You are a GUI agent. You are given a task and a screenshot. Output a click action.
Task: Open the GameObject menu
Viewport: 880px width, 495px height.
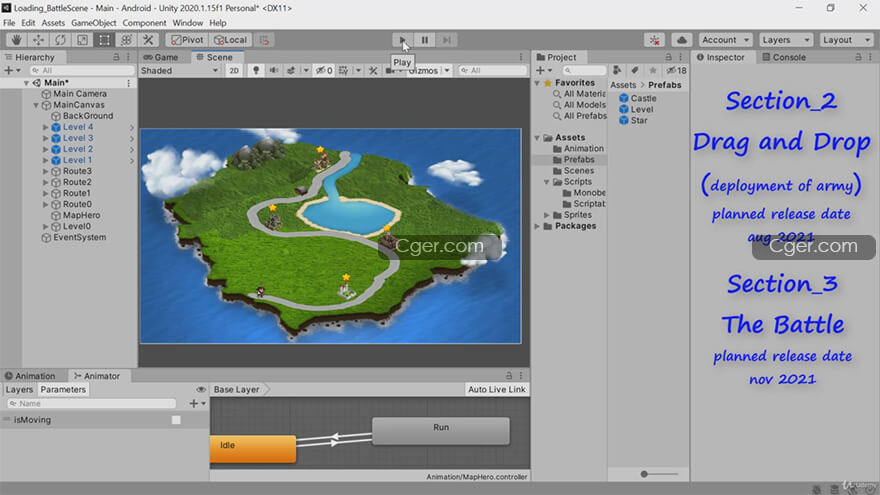point(94,23)
